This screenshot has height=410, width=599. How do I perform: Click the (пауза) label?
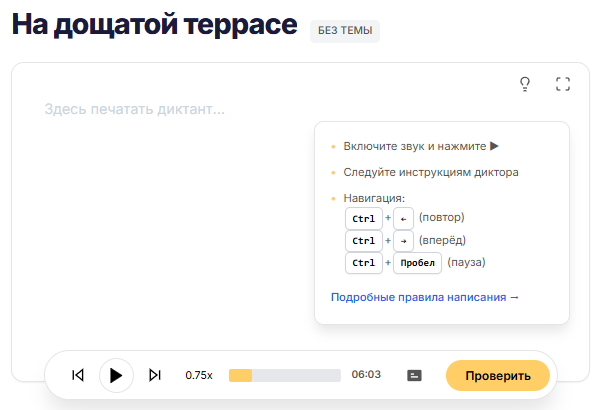tap(466, 263)
